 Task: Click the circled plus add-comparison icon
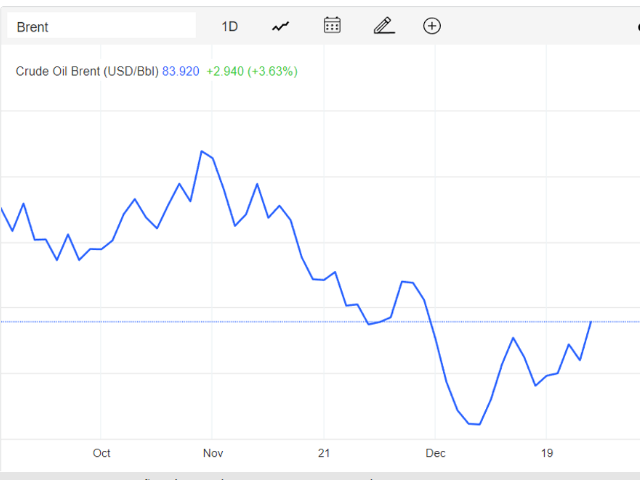coord(432,26)
